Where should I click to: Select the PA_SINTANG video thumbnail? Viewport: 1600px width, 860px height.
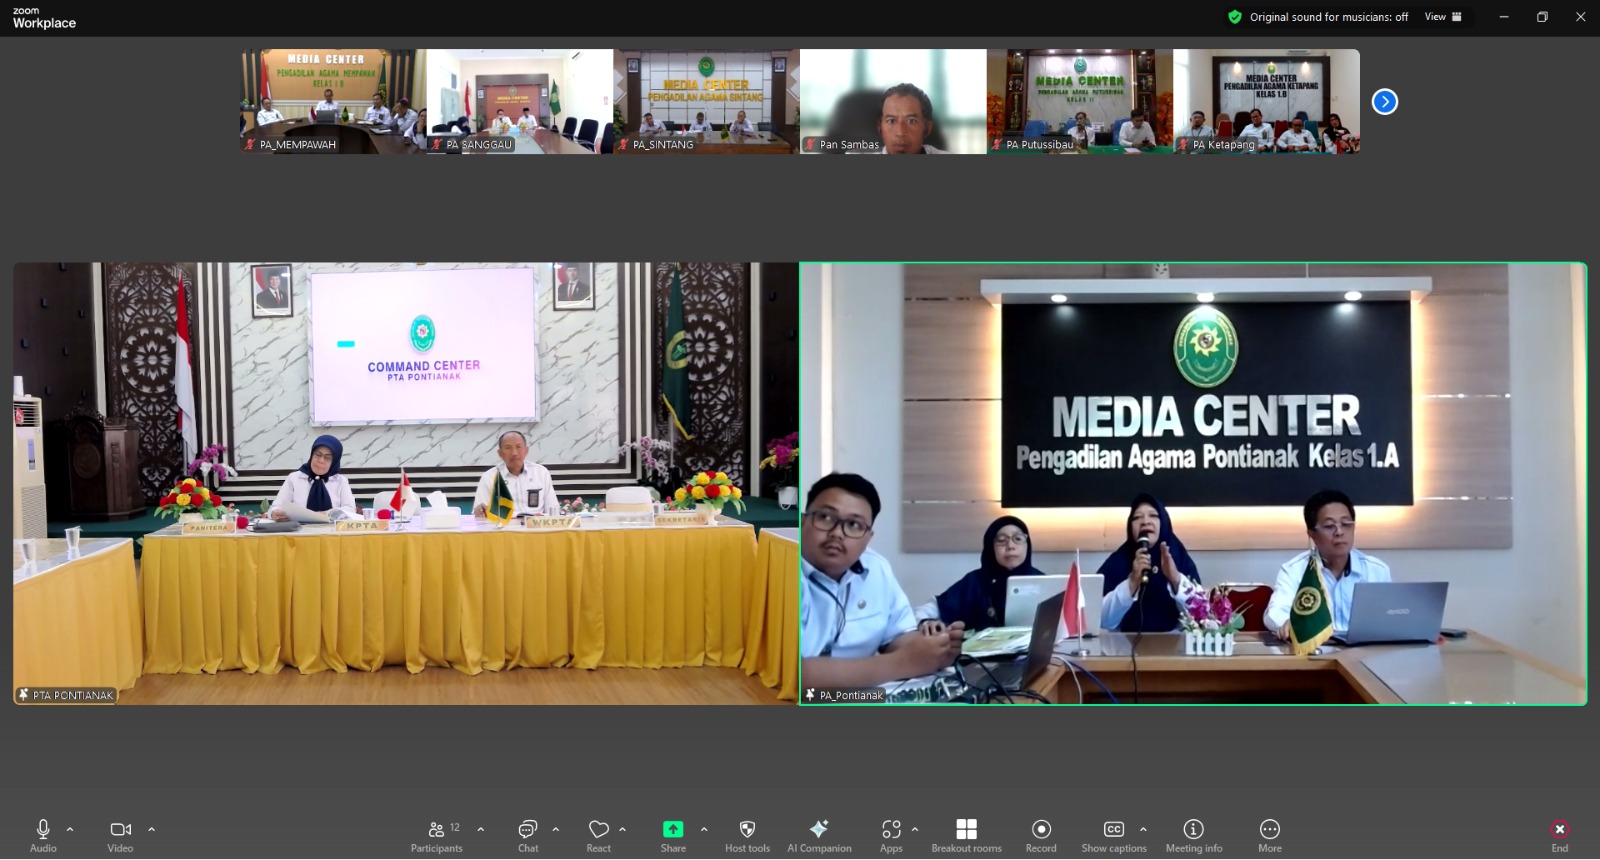tap(706, 101)
